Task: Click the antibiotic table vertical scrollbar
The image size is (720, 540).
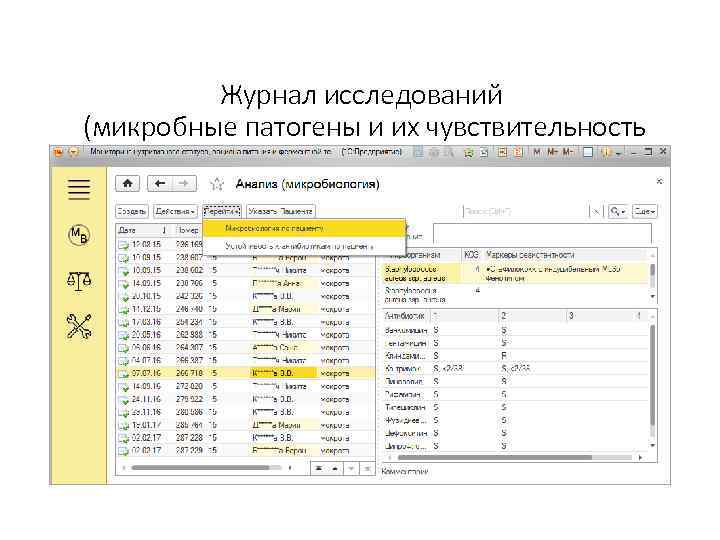Action: (x=652, y=375)
